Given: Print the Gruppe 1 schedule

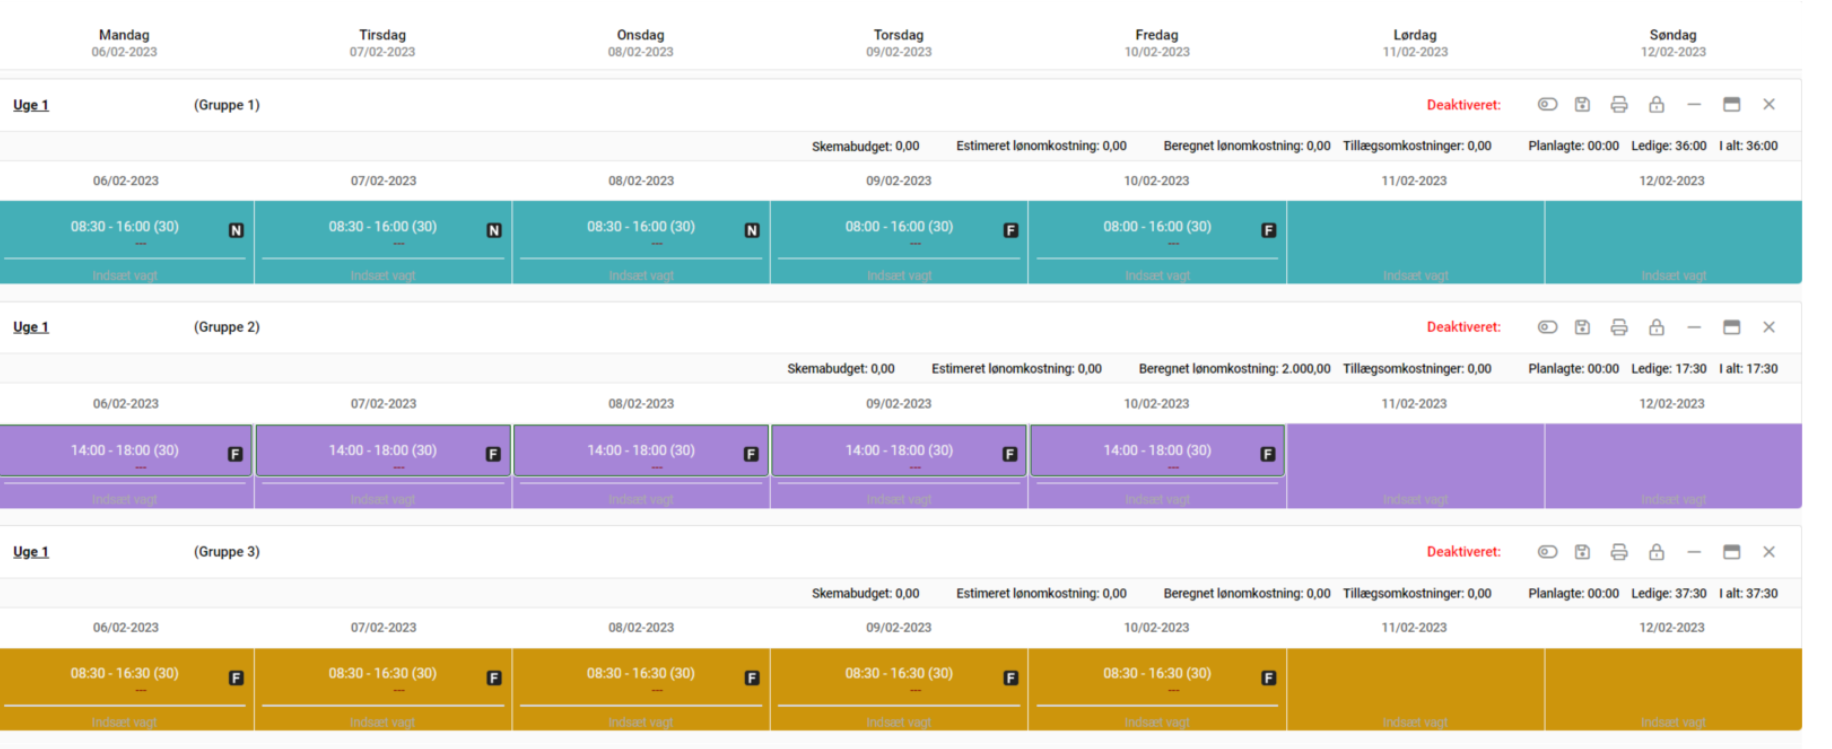Looking at the screenshot, I should pyautogui.click(x=1619, y=104).
